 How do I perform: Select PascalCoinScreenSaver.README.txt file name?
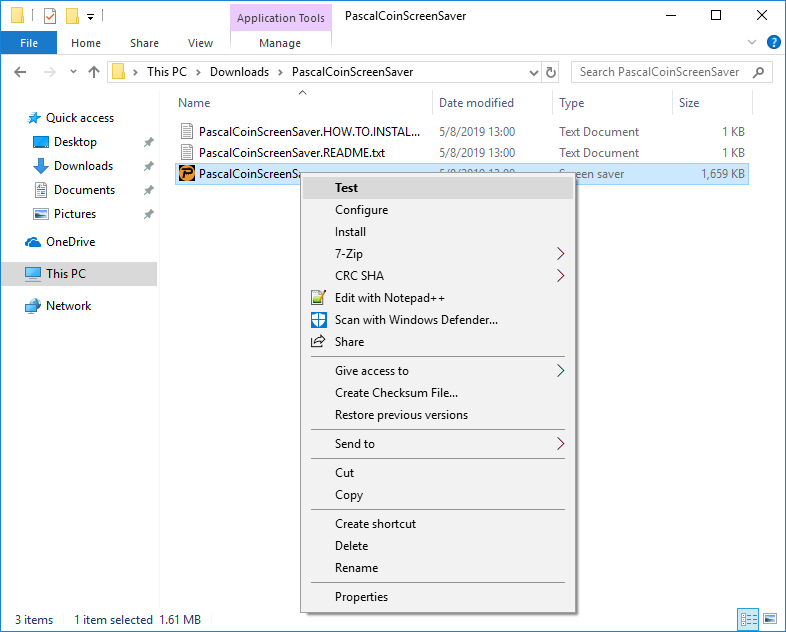click(x=292, y=153)
